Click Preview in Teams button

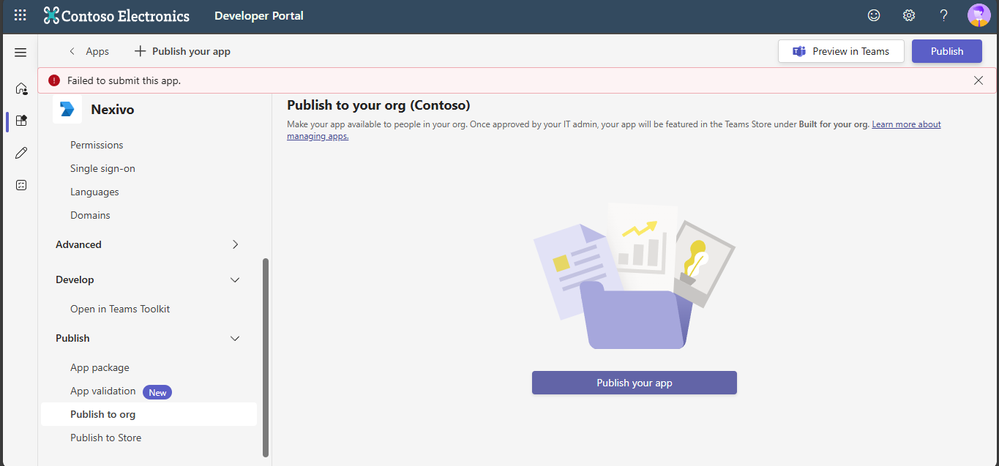pos(841,52)
